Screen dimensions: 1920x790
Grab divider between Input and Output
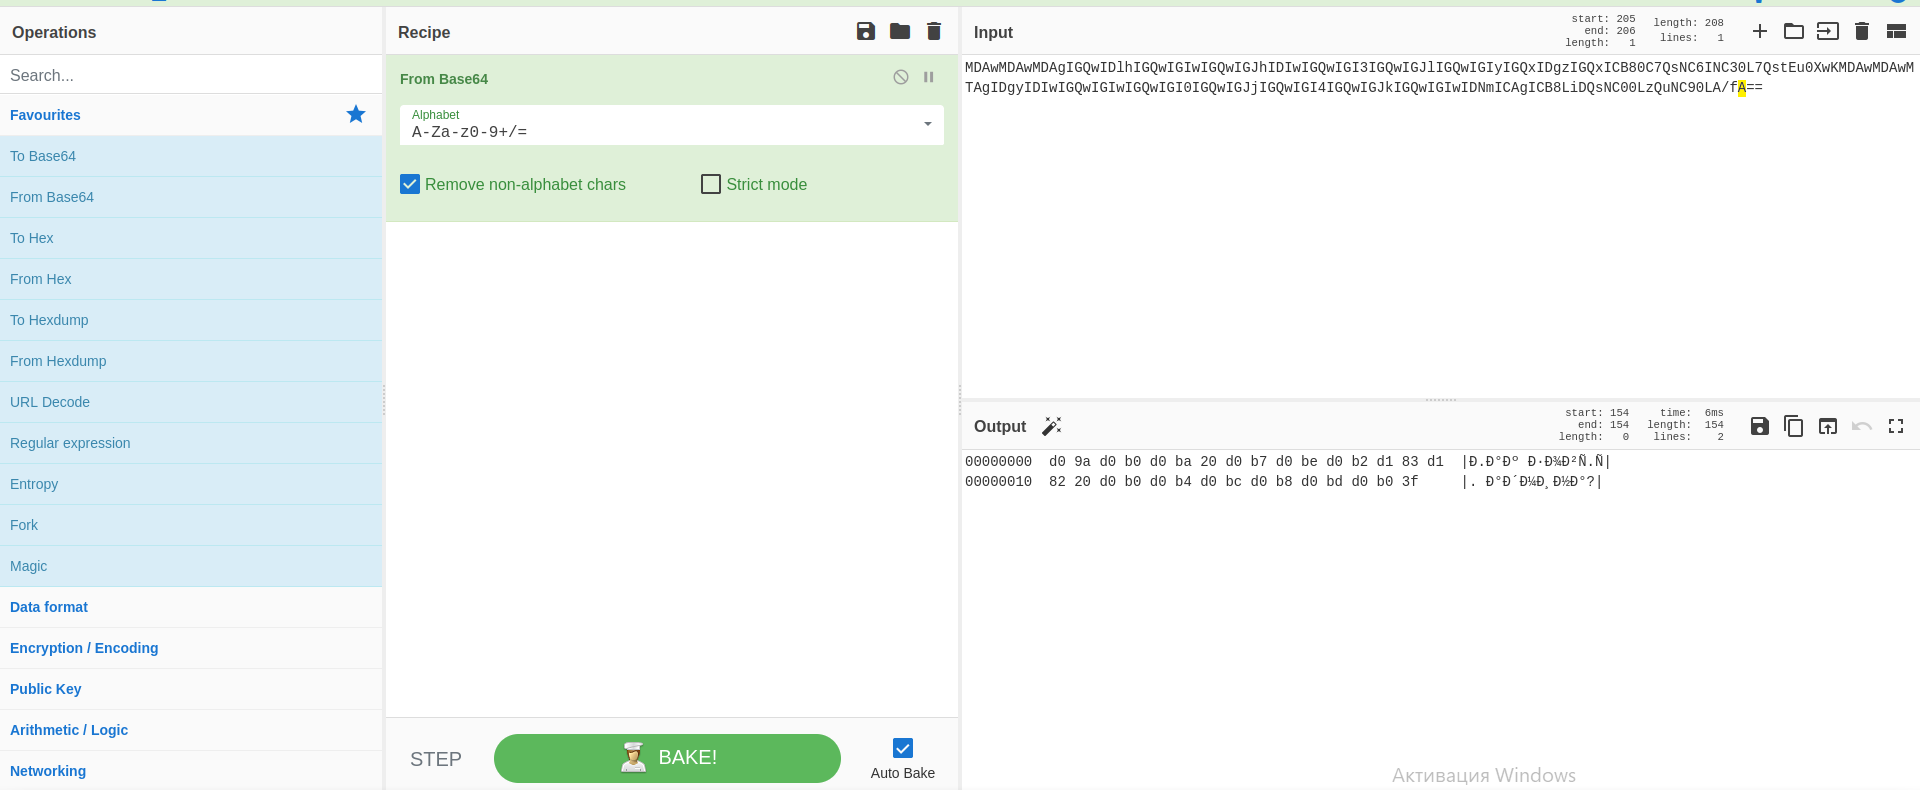coord(1440,400)
